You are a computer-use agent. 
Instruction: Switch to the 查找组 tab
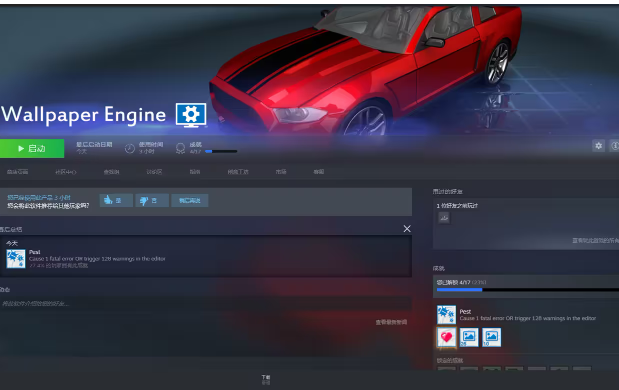[111, 172]
